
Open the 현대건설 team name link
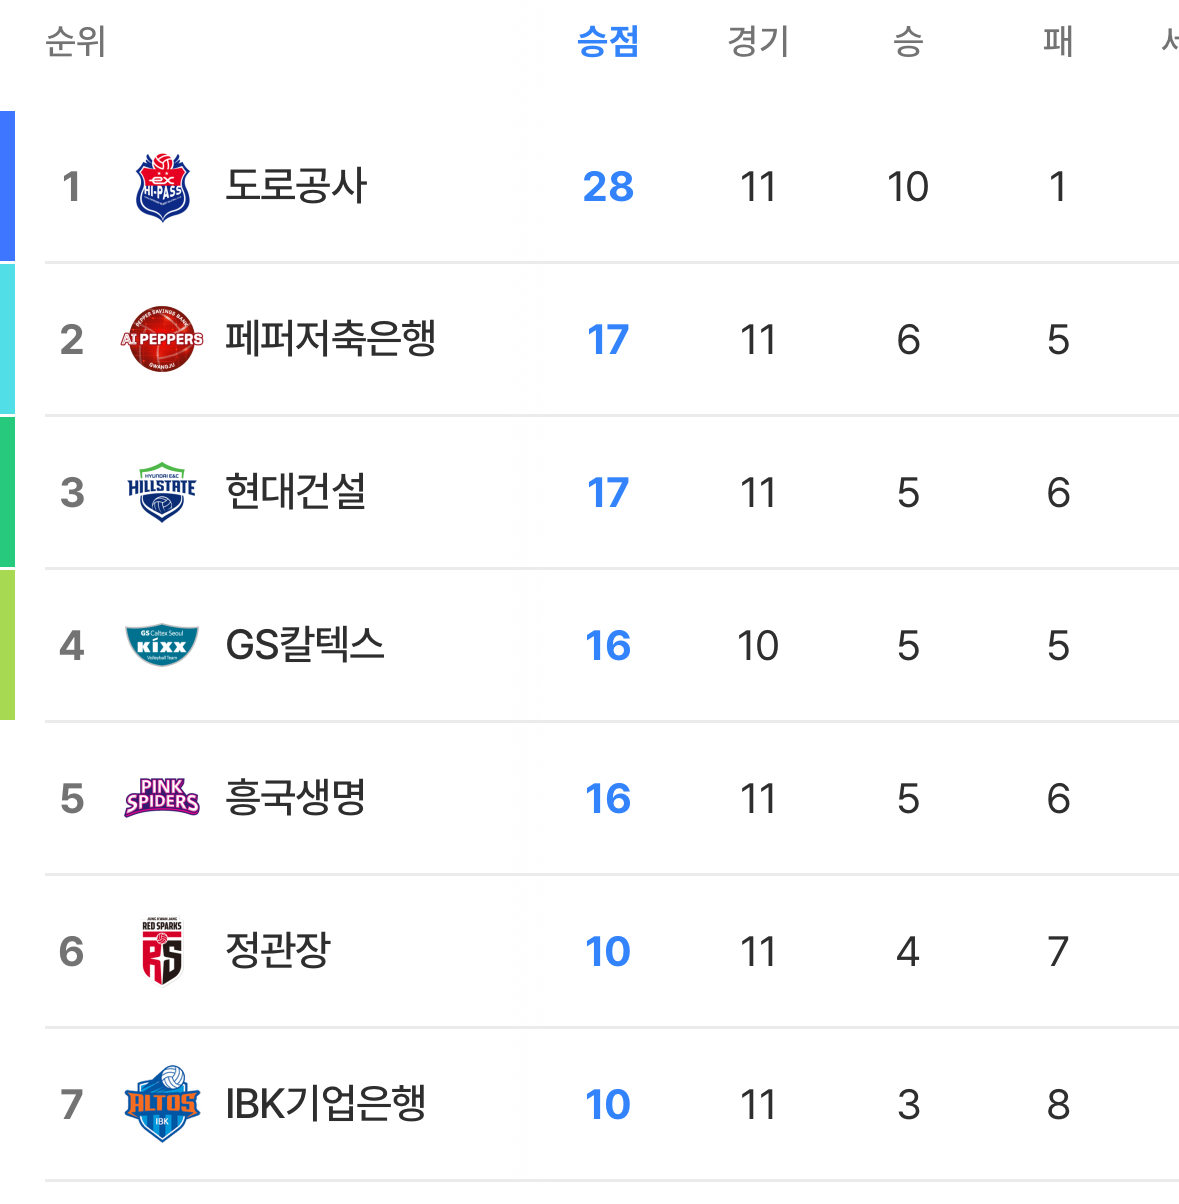(296, 492)
